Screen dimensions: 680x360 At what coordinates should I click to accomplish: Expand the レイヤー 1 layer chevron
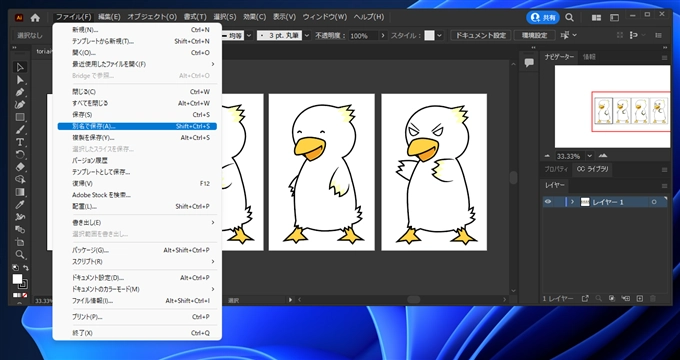[572, 202]
